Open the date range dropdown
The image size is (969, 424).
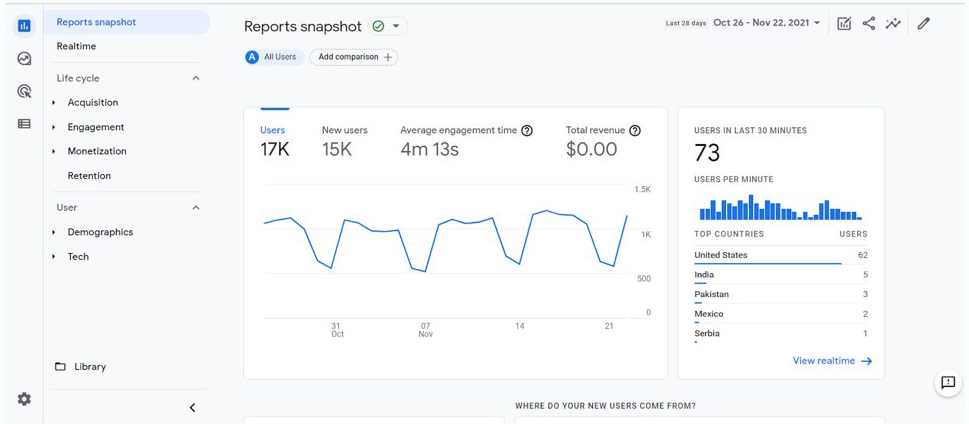767,23
